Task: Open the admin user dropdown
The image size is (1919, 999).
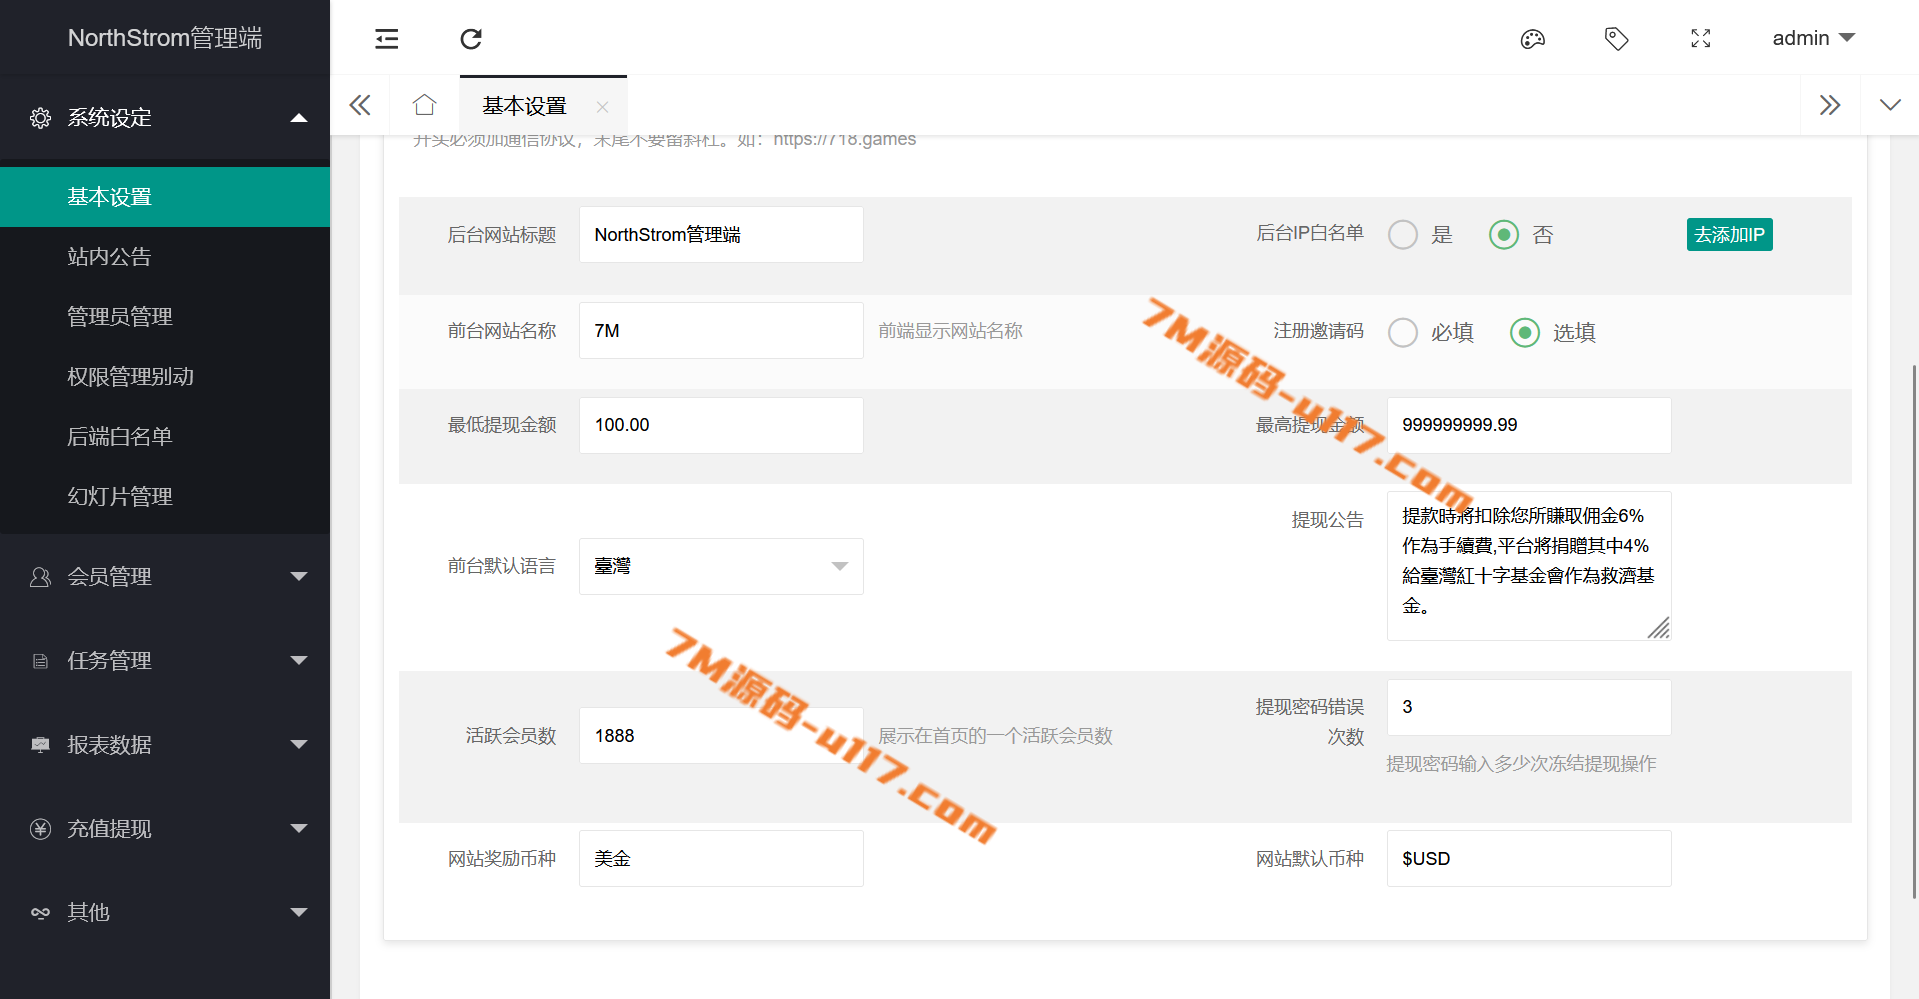Action: tap(1812, 38)
